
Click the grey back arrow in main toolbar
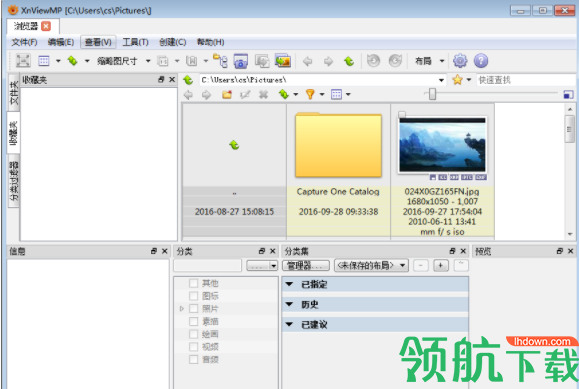point(307,61)
